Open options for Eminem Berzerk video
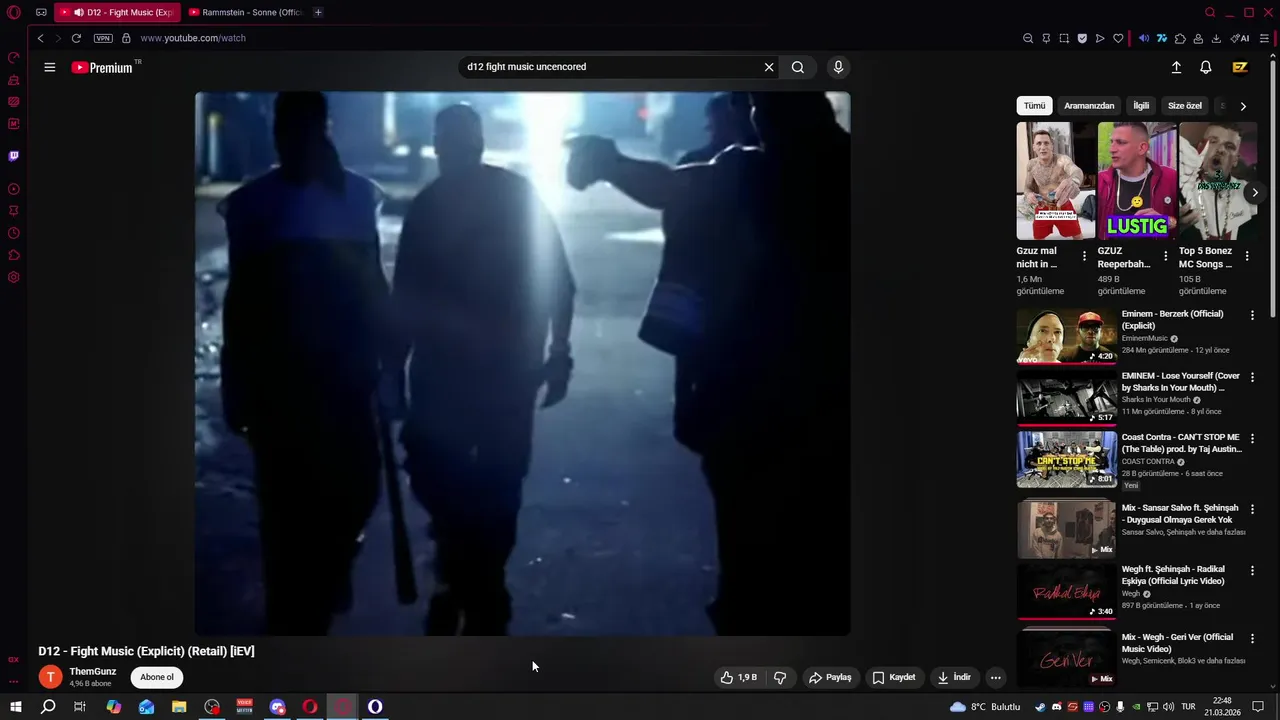This screenshot has height=720, width=1280. (x=1252, y=315)
